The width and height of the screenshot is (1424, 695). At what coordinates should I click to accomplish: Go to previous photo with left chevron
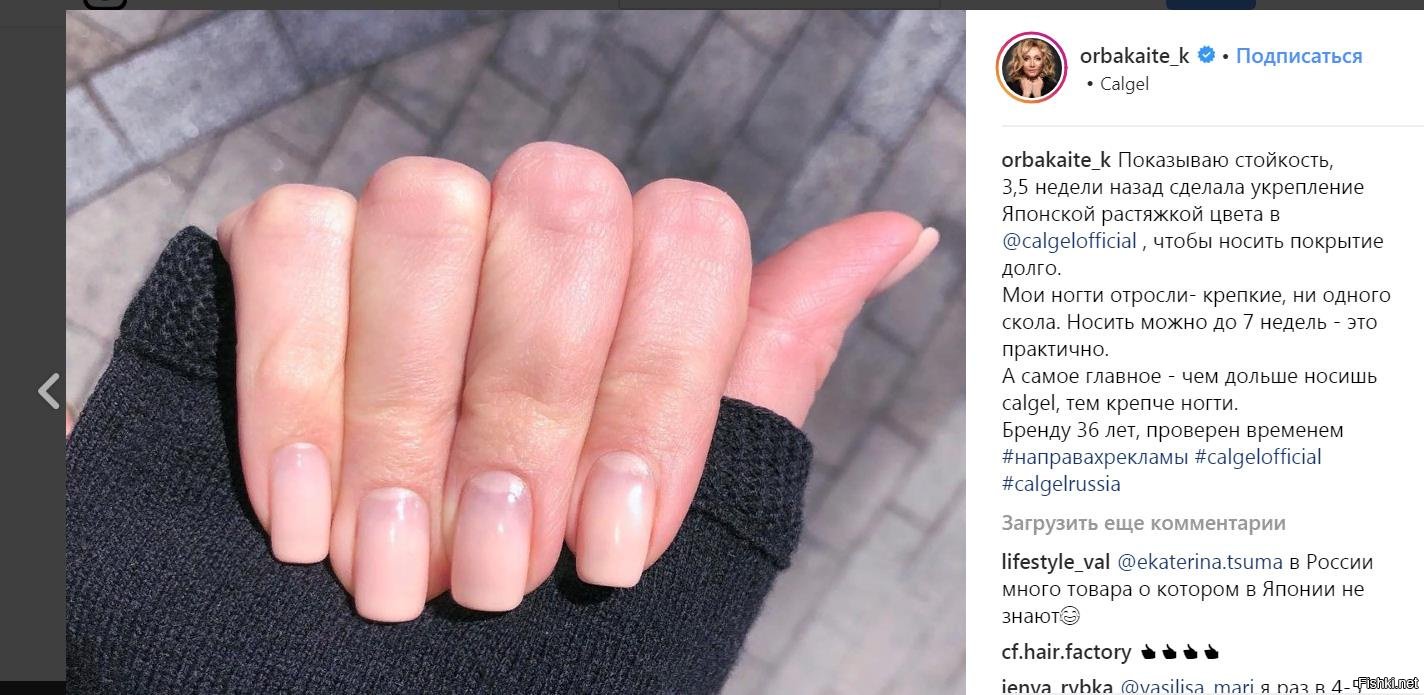coord(49,390)
